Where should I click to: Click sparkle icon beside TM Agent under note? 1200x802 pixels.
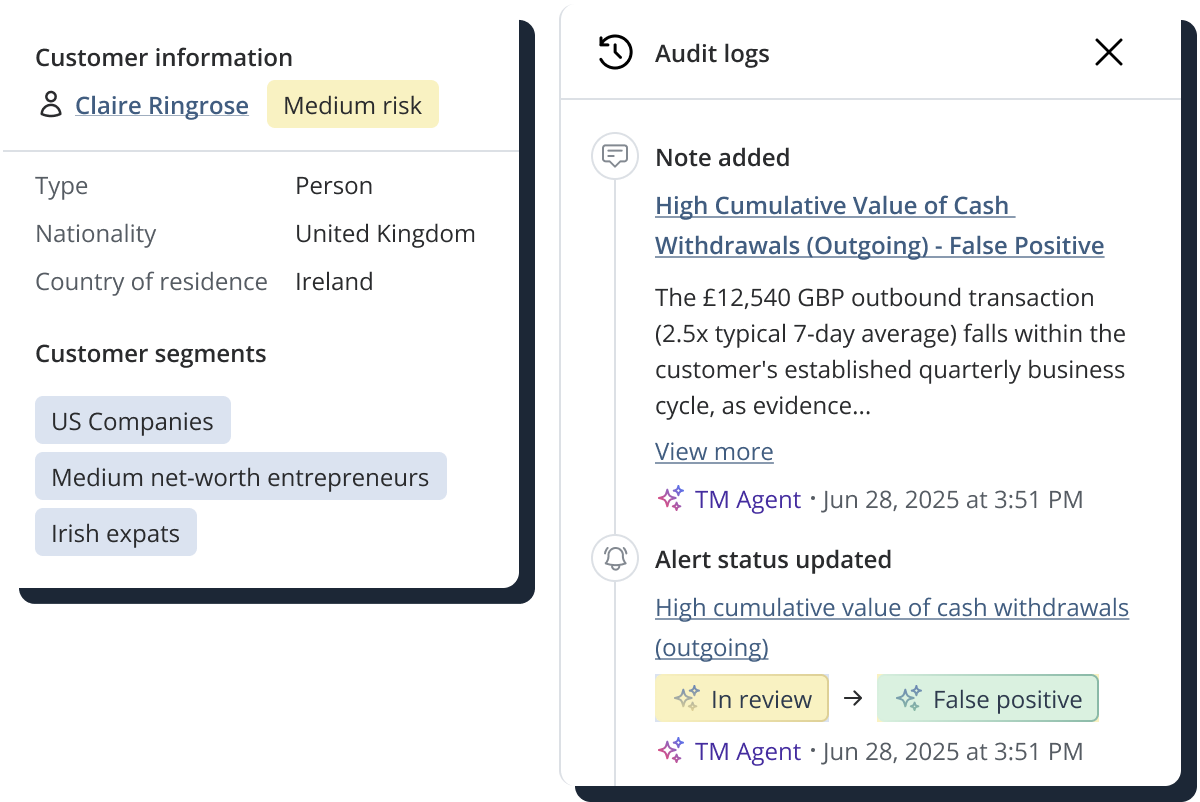pos(670,499)
